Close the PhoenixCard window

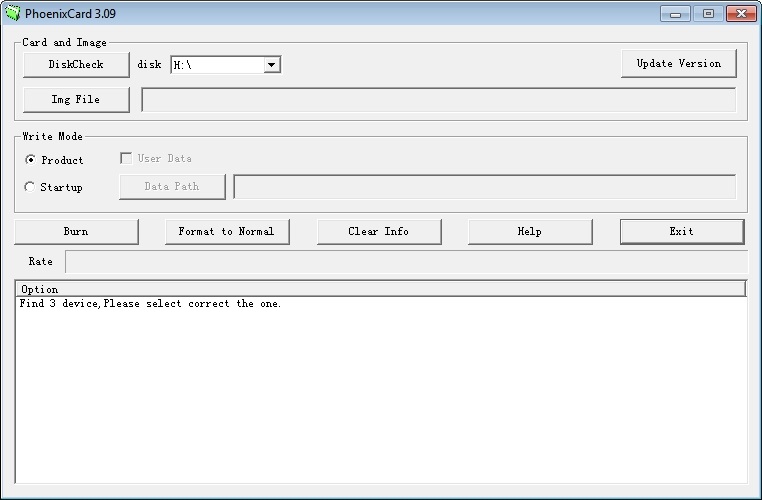pyautogui.click(x=741, y=14)
